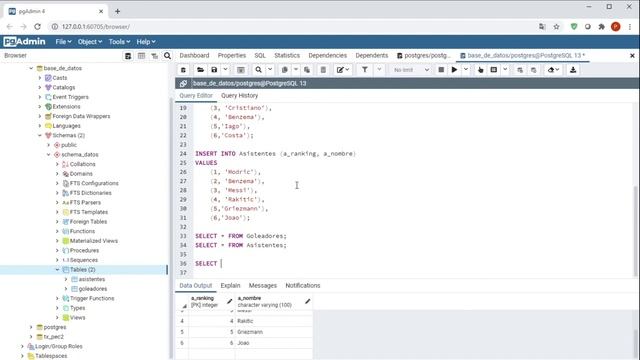The width and height of the screenshot is (640, 360).
Task: Stop query with the square stop icon
Action: click(x=441, y=70)
